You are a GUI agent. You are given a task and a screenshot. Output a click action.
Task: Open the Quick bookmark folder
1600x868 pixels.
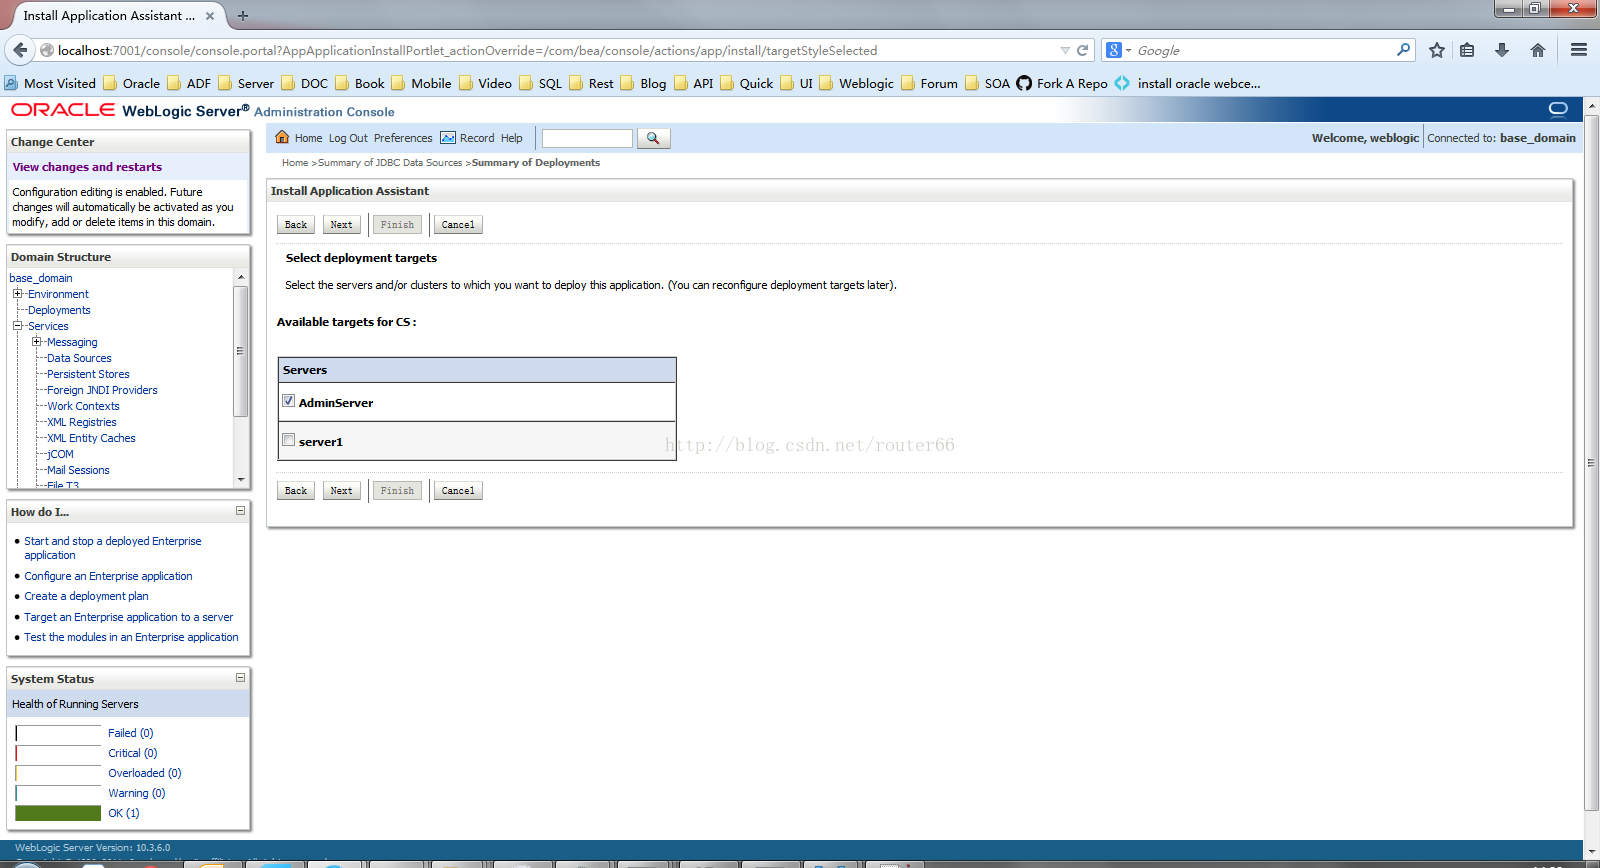pos(746,83)
